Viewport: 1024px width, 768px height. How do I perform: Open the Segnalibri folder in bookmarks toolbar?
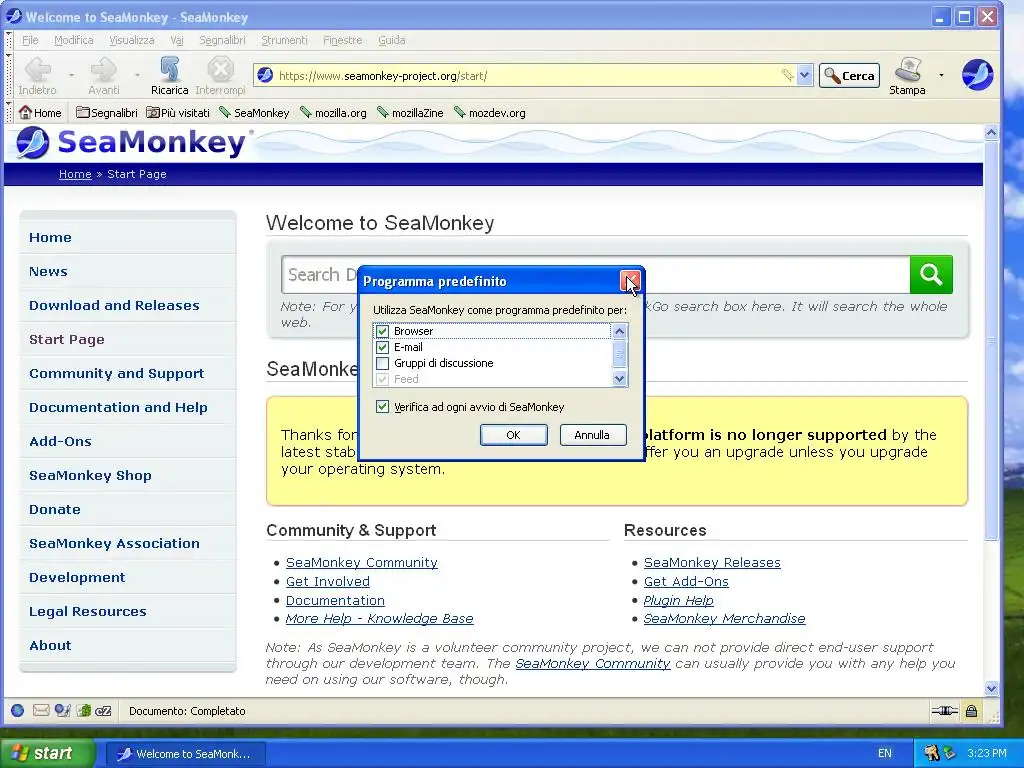[106, 112]
